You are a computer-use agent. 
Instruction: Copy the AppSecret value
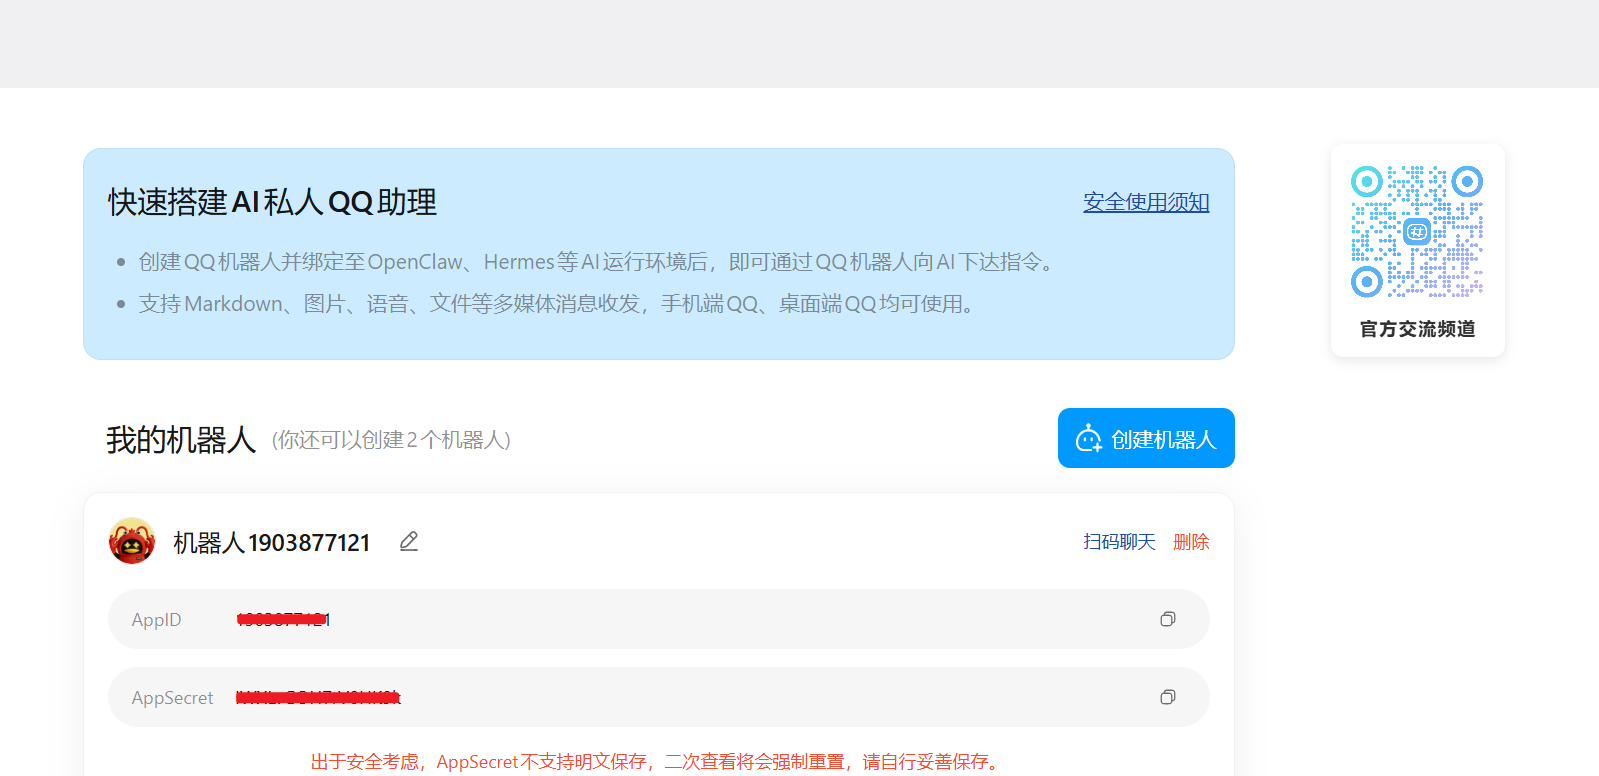(x=1167, y=698)
